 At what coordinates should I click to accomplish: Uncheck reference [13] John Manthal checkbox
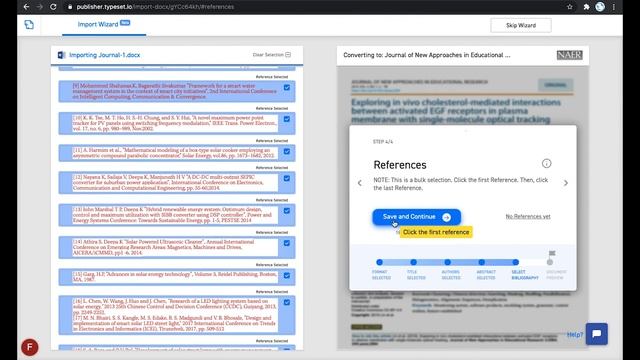click(x=287, y=211)
